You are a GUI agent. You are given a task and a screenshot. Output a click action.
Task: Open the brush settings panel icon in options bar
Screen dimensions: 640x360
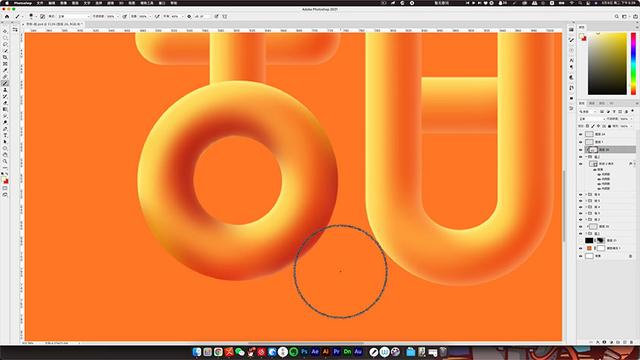pyautogui.click(x=42, y=16)
